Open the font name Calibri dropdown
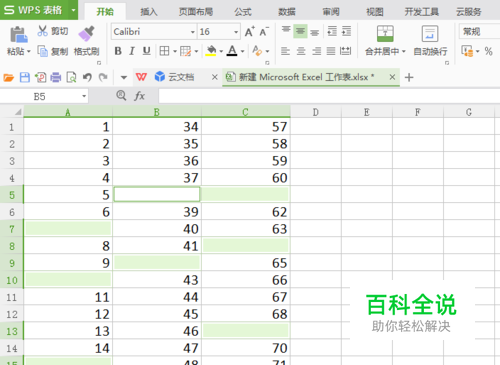Viewport: 500px width, 365px height. [192, 32]
